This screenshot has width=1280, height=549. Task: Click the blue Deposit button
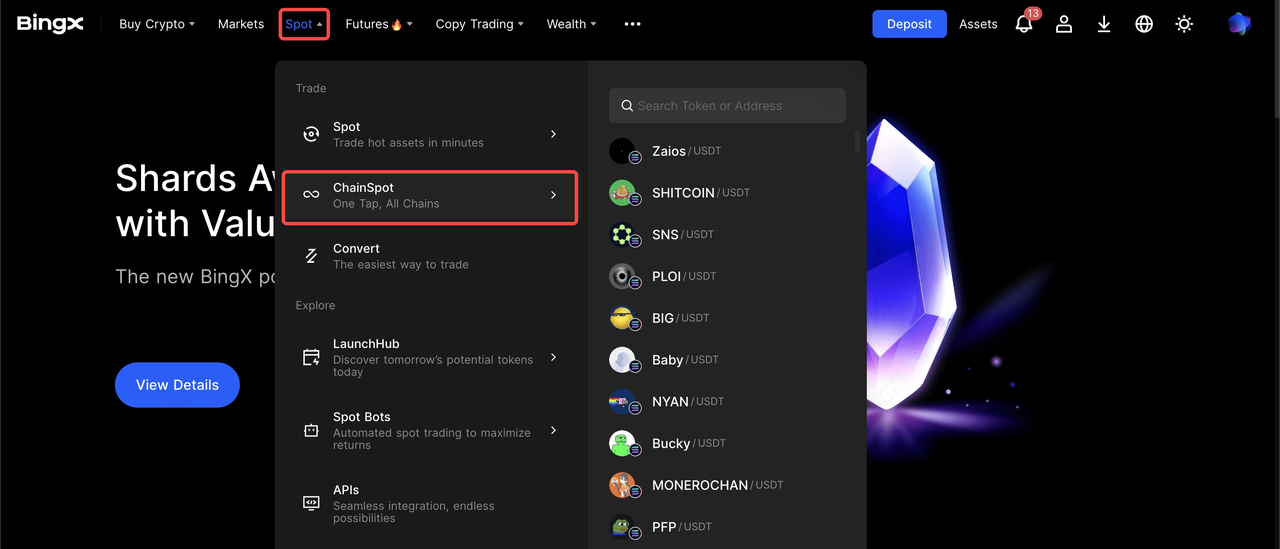[x=909, y=24]
